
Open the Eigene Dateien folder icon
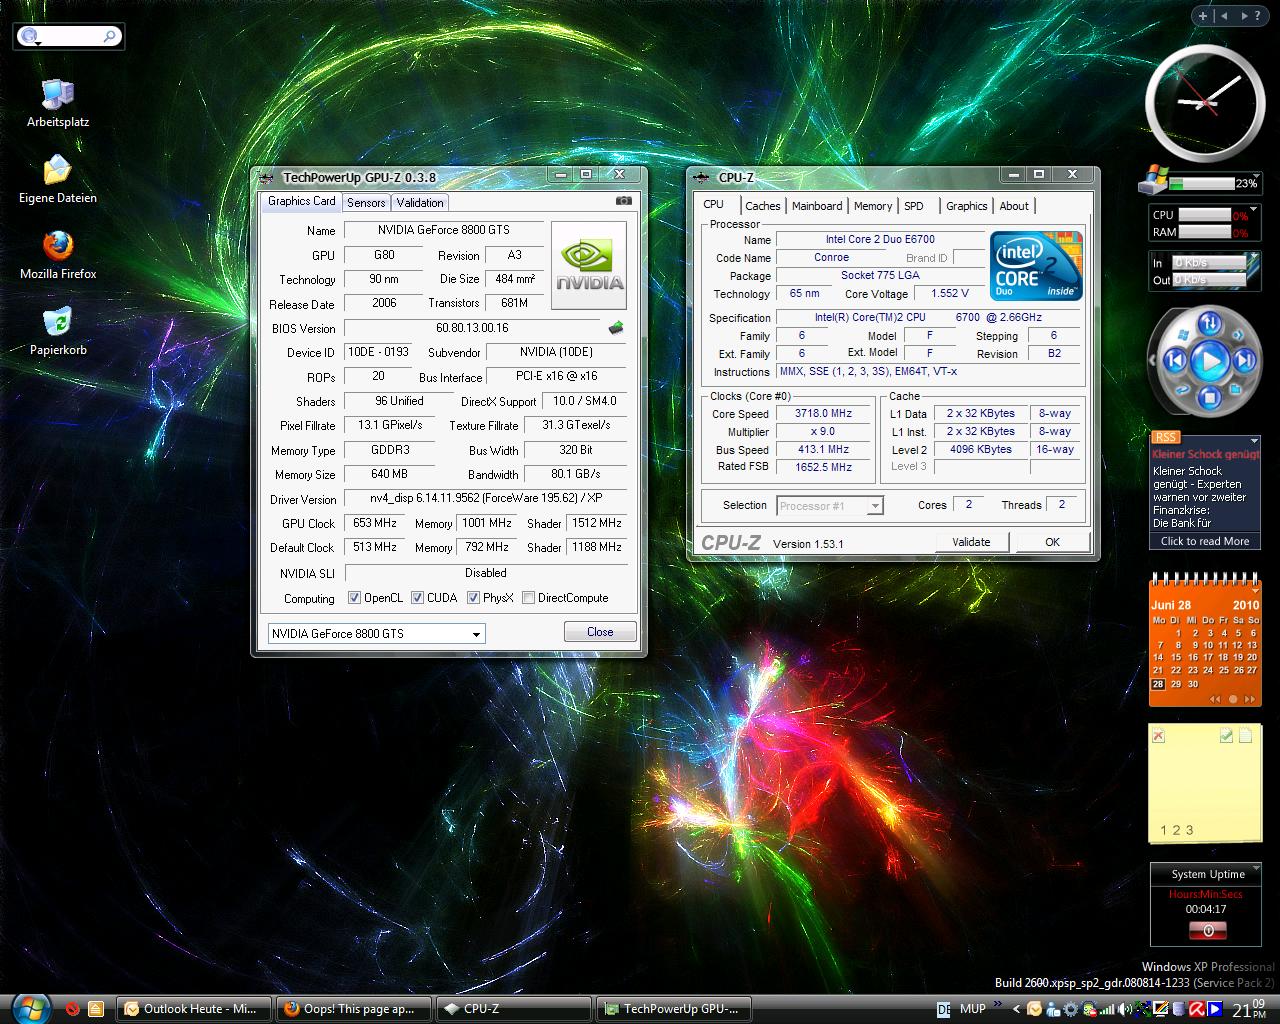[58, 170]
